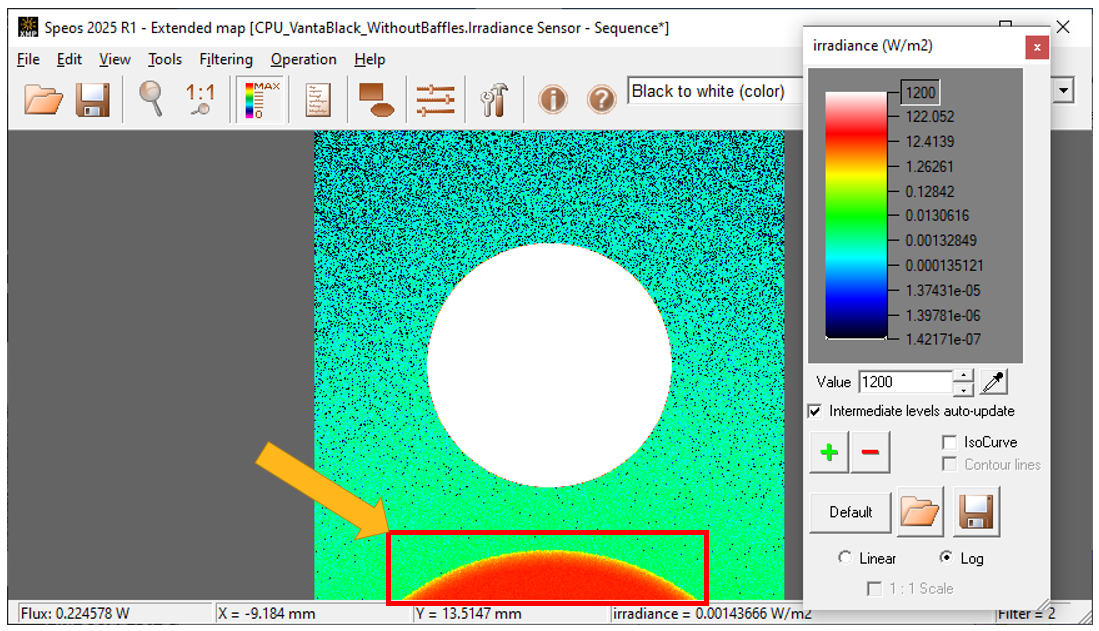Pick a value with the eyedropper icon

click(x=993, y=382)
